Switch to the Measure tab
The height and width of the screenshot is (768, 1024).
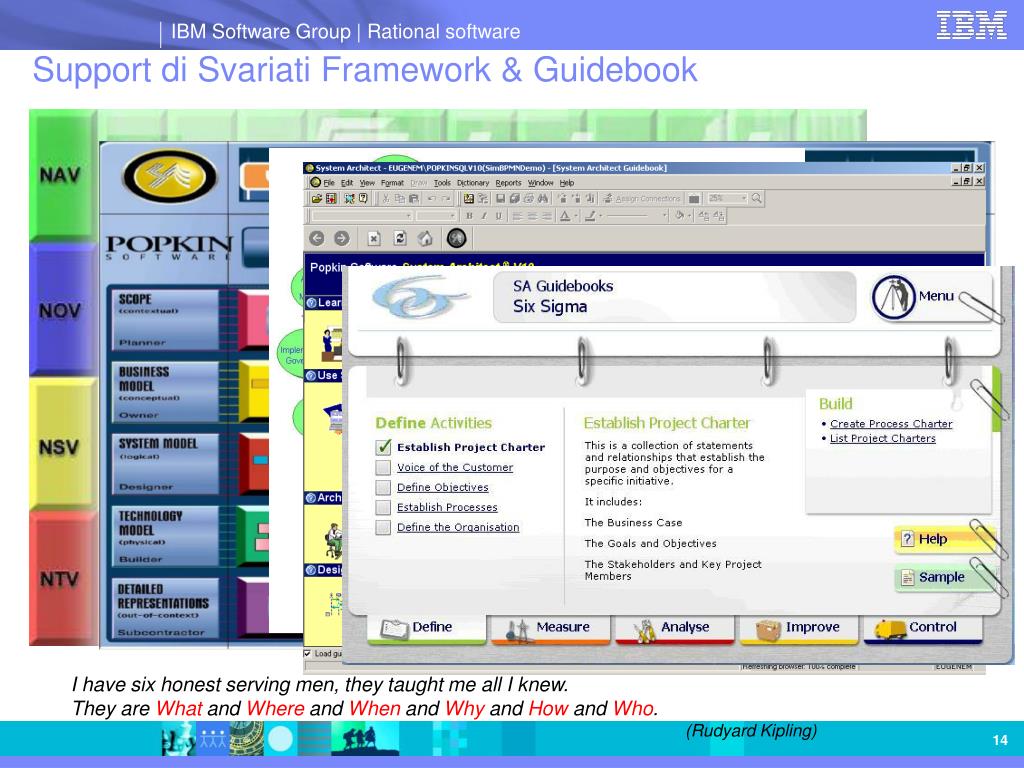[550, 628]
